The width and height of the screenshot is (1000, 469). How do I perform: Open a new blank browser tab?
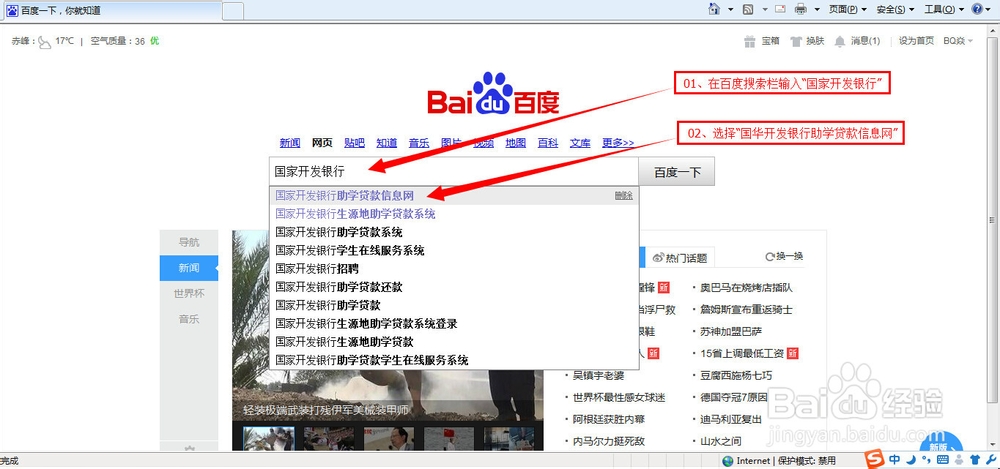232,11
